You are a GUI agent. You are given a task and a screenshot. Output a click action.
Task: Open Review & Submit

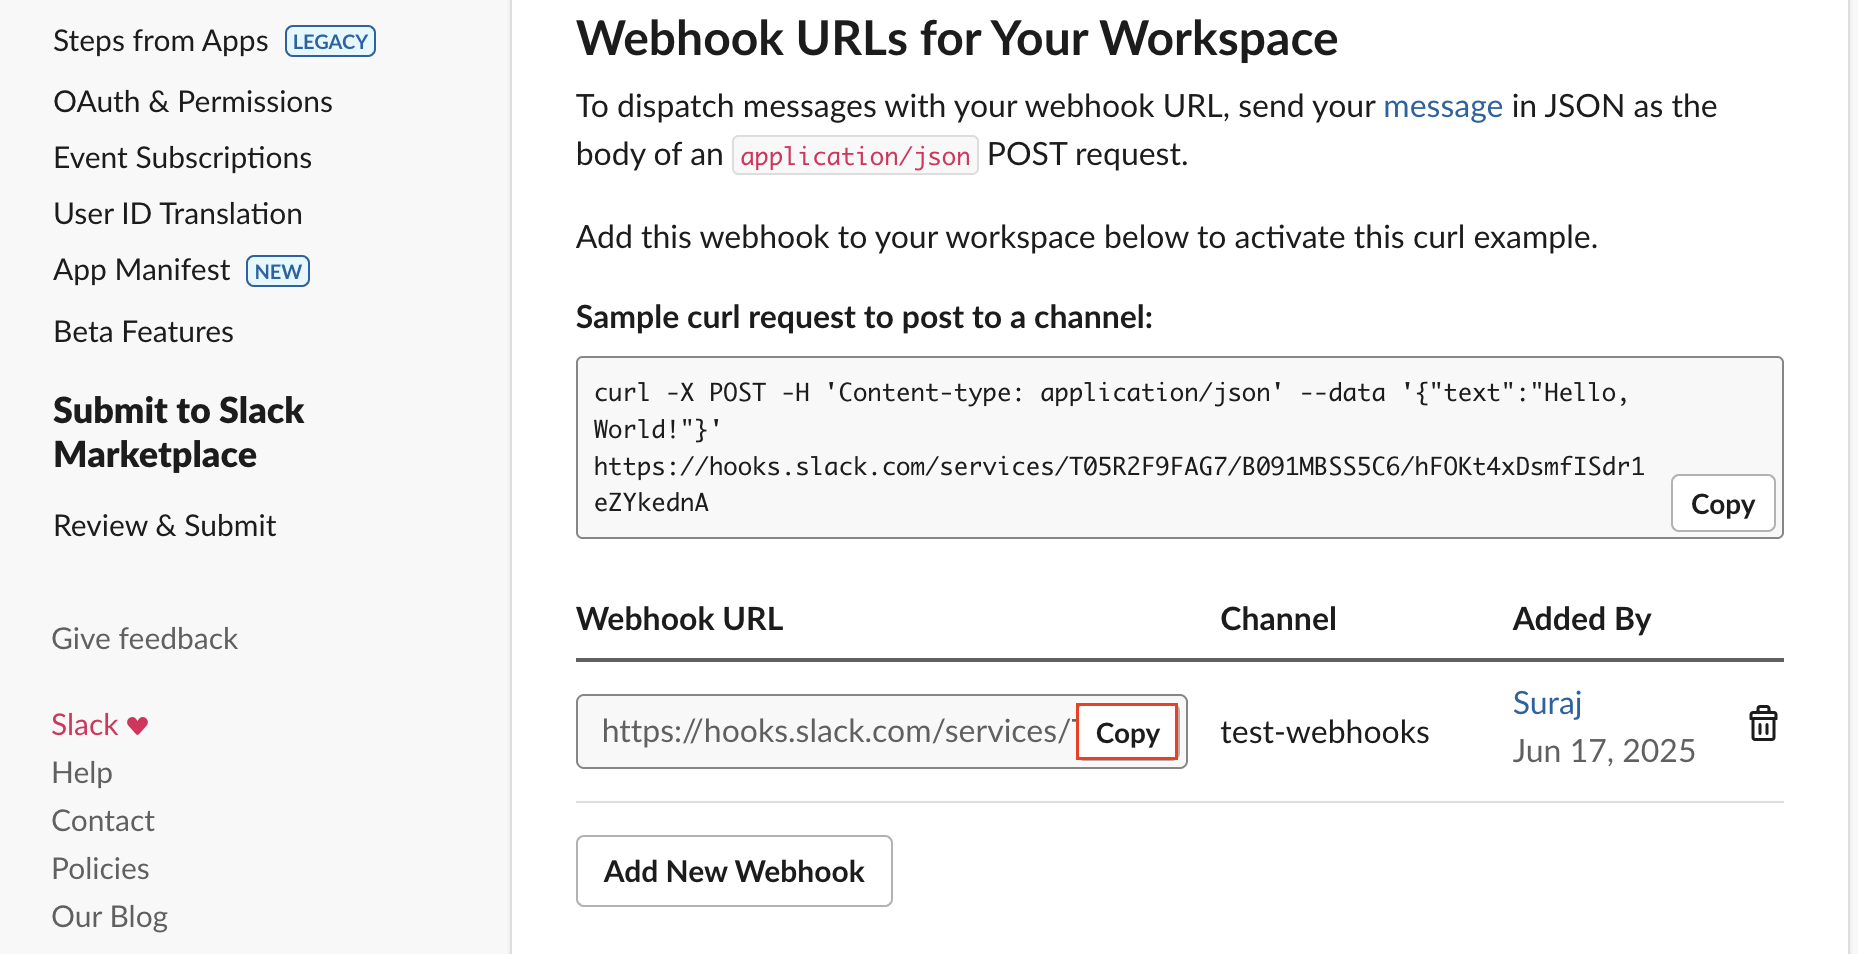pyautogui.click(x=164, y=525)
